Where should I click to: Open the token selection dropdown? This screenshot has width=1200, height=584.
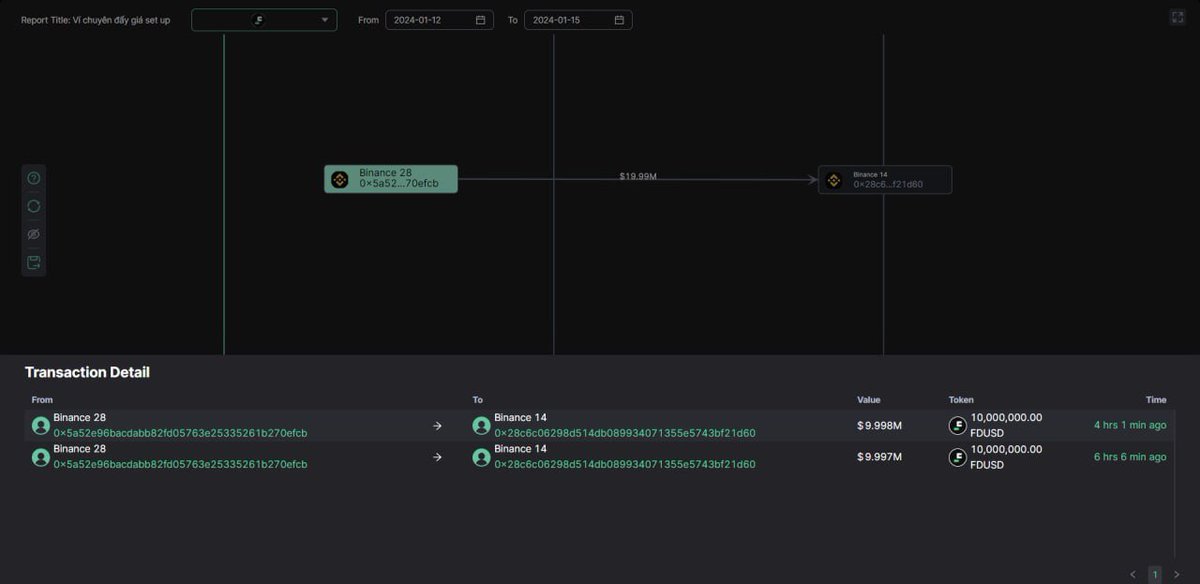coord(263,19)
